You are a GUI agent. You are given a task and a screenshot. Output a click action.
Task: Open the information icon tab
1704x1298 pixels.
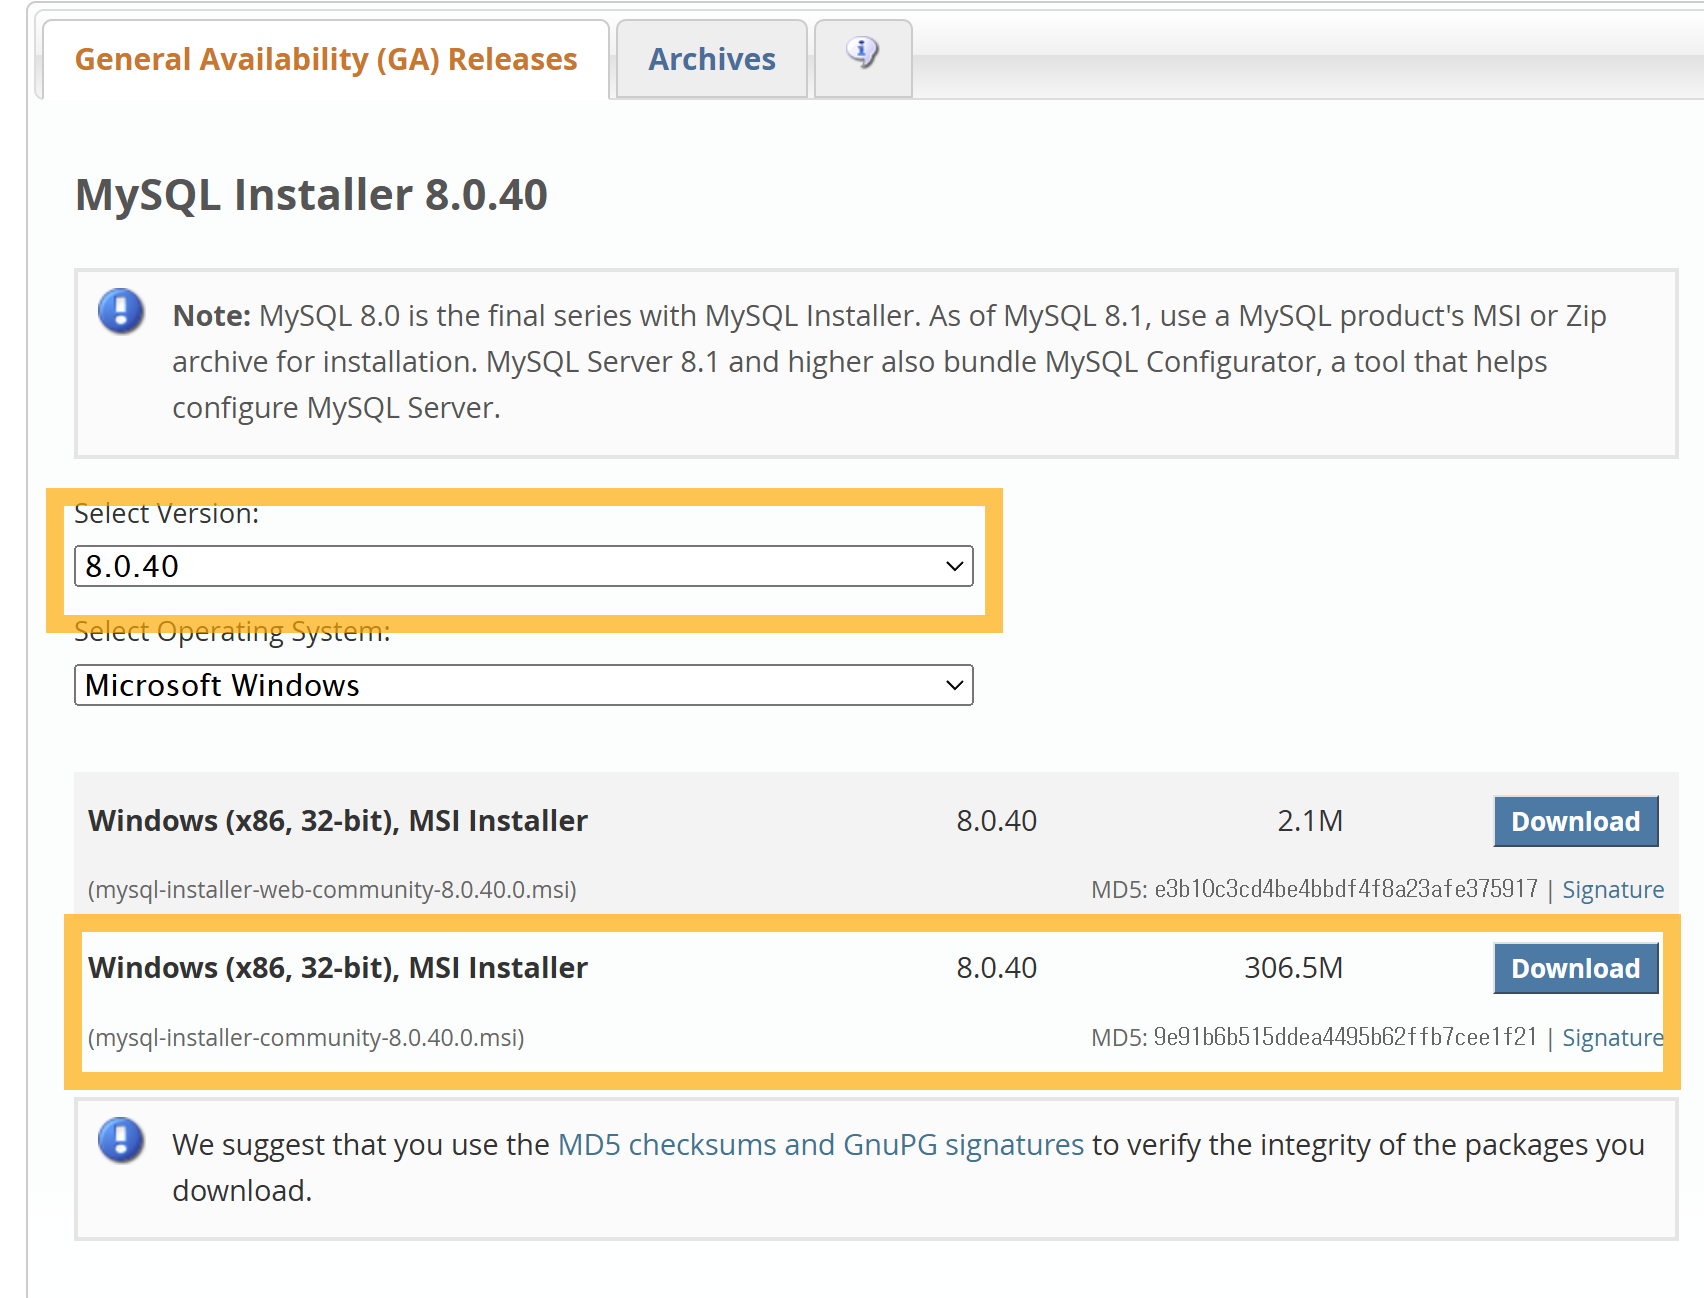(862, 54)
